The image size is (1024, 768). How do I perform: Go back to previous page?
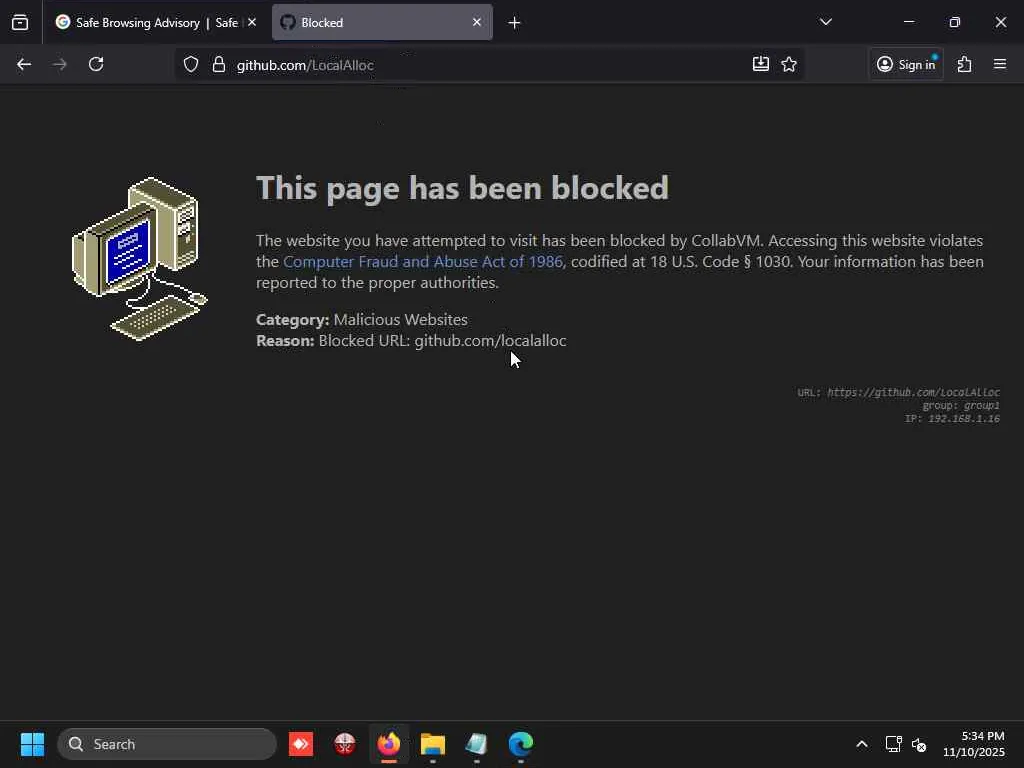(24, 64)
